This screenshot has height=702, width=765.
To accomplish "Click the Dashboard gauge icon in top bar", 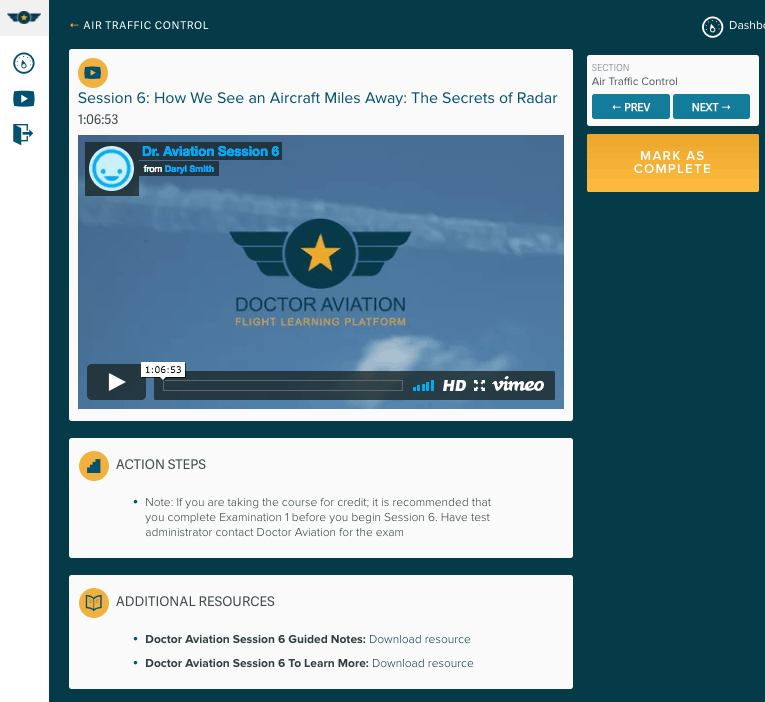I will pos(712,27).
